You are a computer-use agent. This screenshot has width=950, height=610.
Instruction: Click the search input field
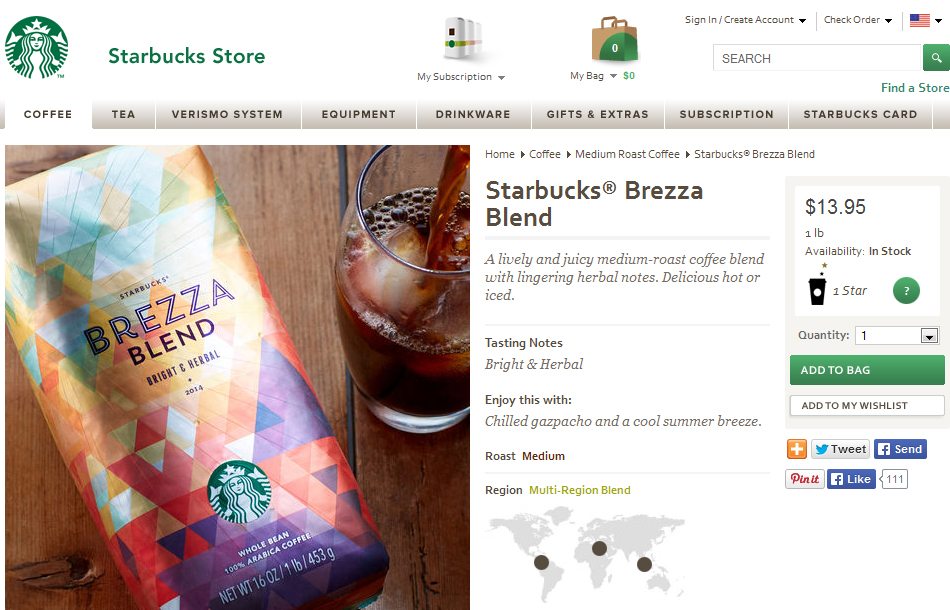(x=818, y=58)
